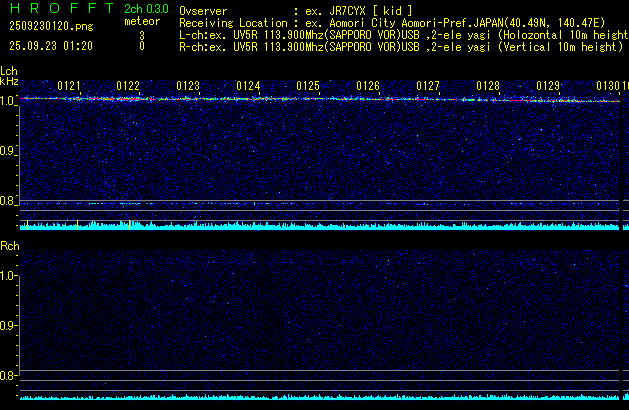Select the R-ch antenna description line

click(x=400, y=46)
